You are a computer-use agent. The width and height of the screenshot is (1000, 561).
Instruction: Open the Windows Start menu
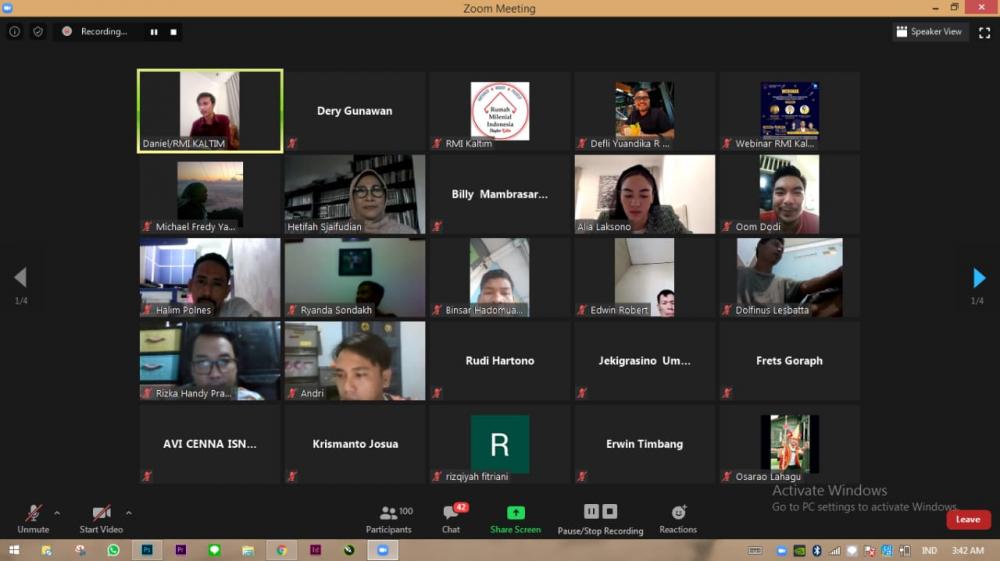[x=13, y=550]
